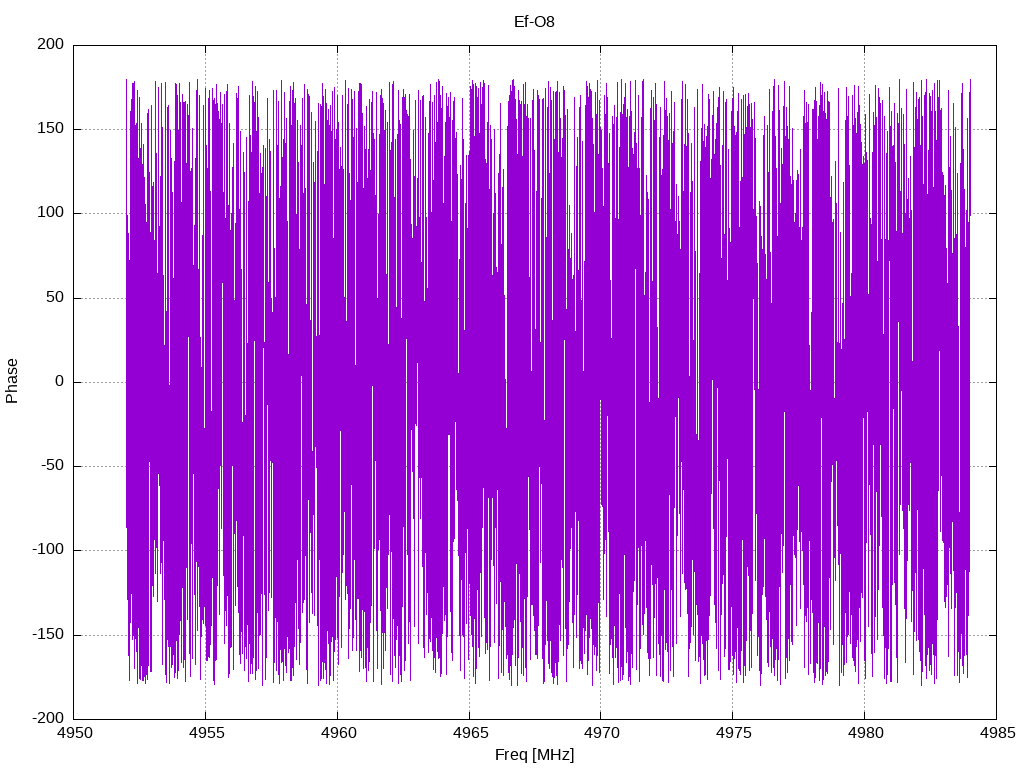Image resolution: width=1024 pixels, height=768 pixels.
Task: Select the 4970 x-axis tick label
Action: point(601,733)
